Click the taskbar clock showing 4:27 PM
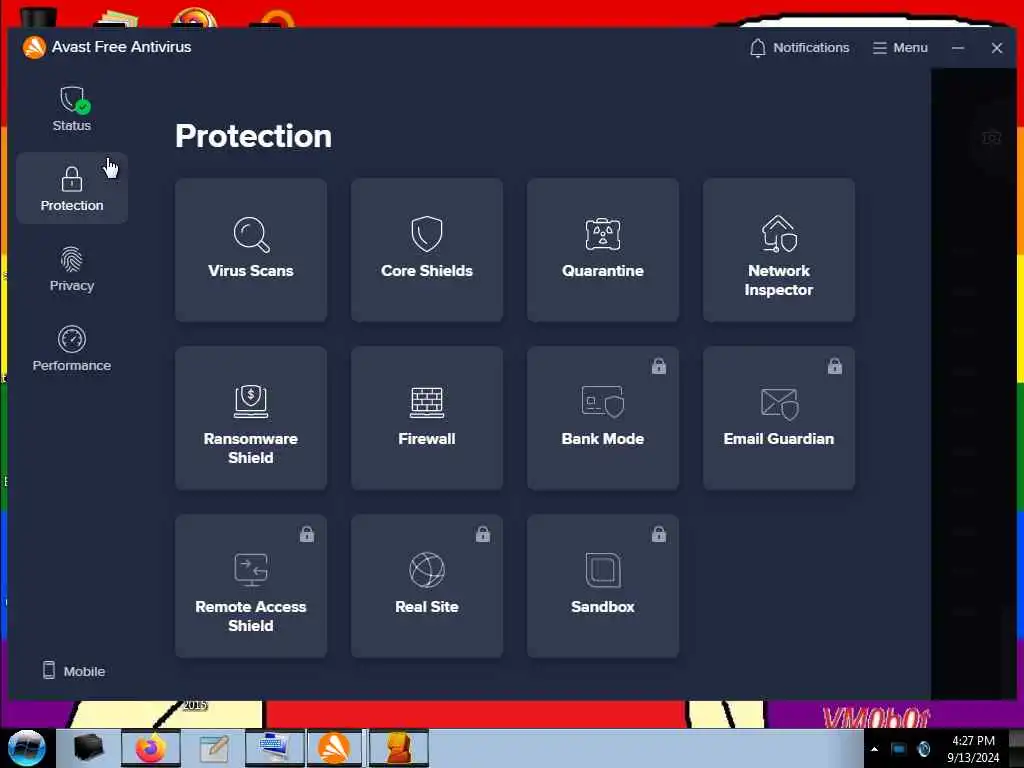The image size is (1024, 768). [x=973, y=749]
